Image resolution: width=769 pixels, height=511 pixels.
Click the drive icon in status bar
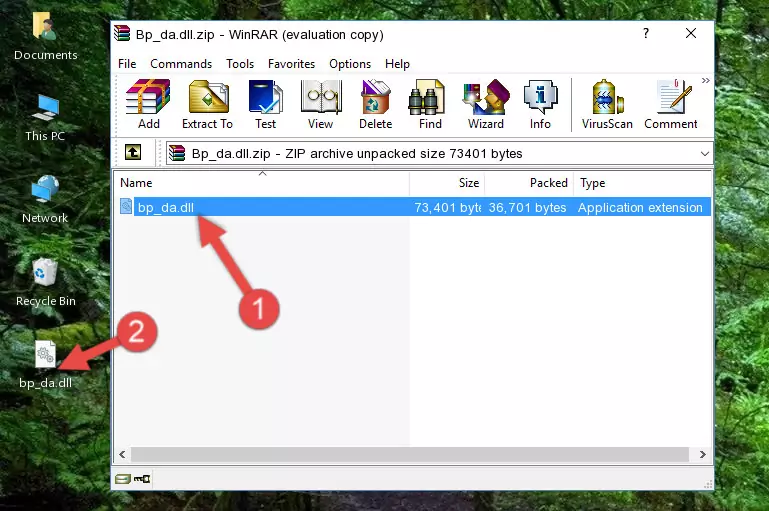click(123, 479)
